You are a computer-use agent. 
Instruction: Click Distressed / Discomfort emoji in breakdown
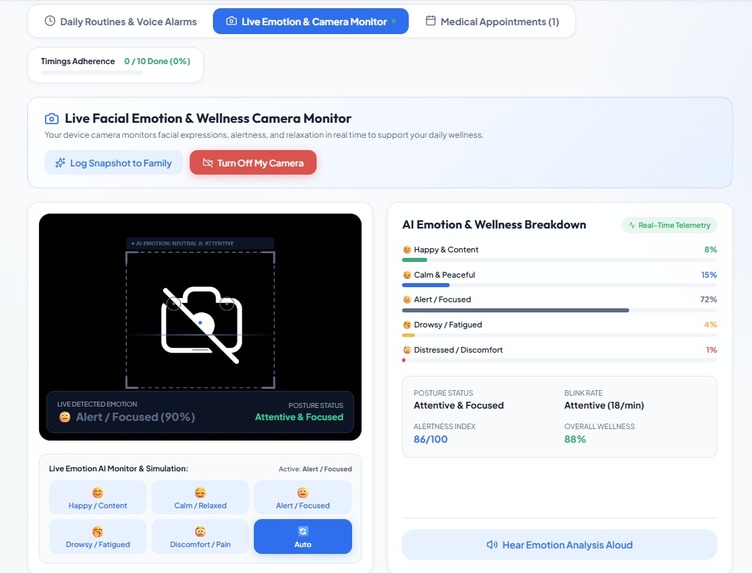[407, 350]
